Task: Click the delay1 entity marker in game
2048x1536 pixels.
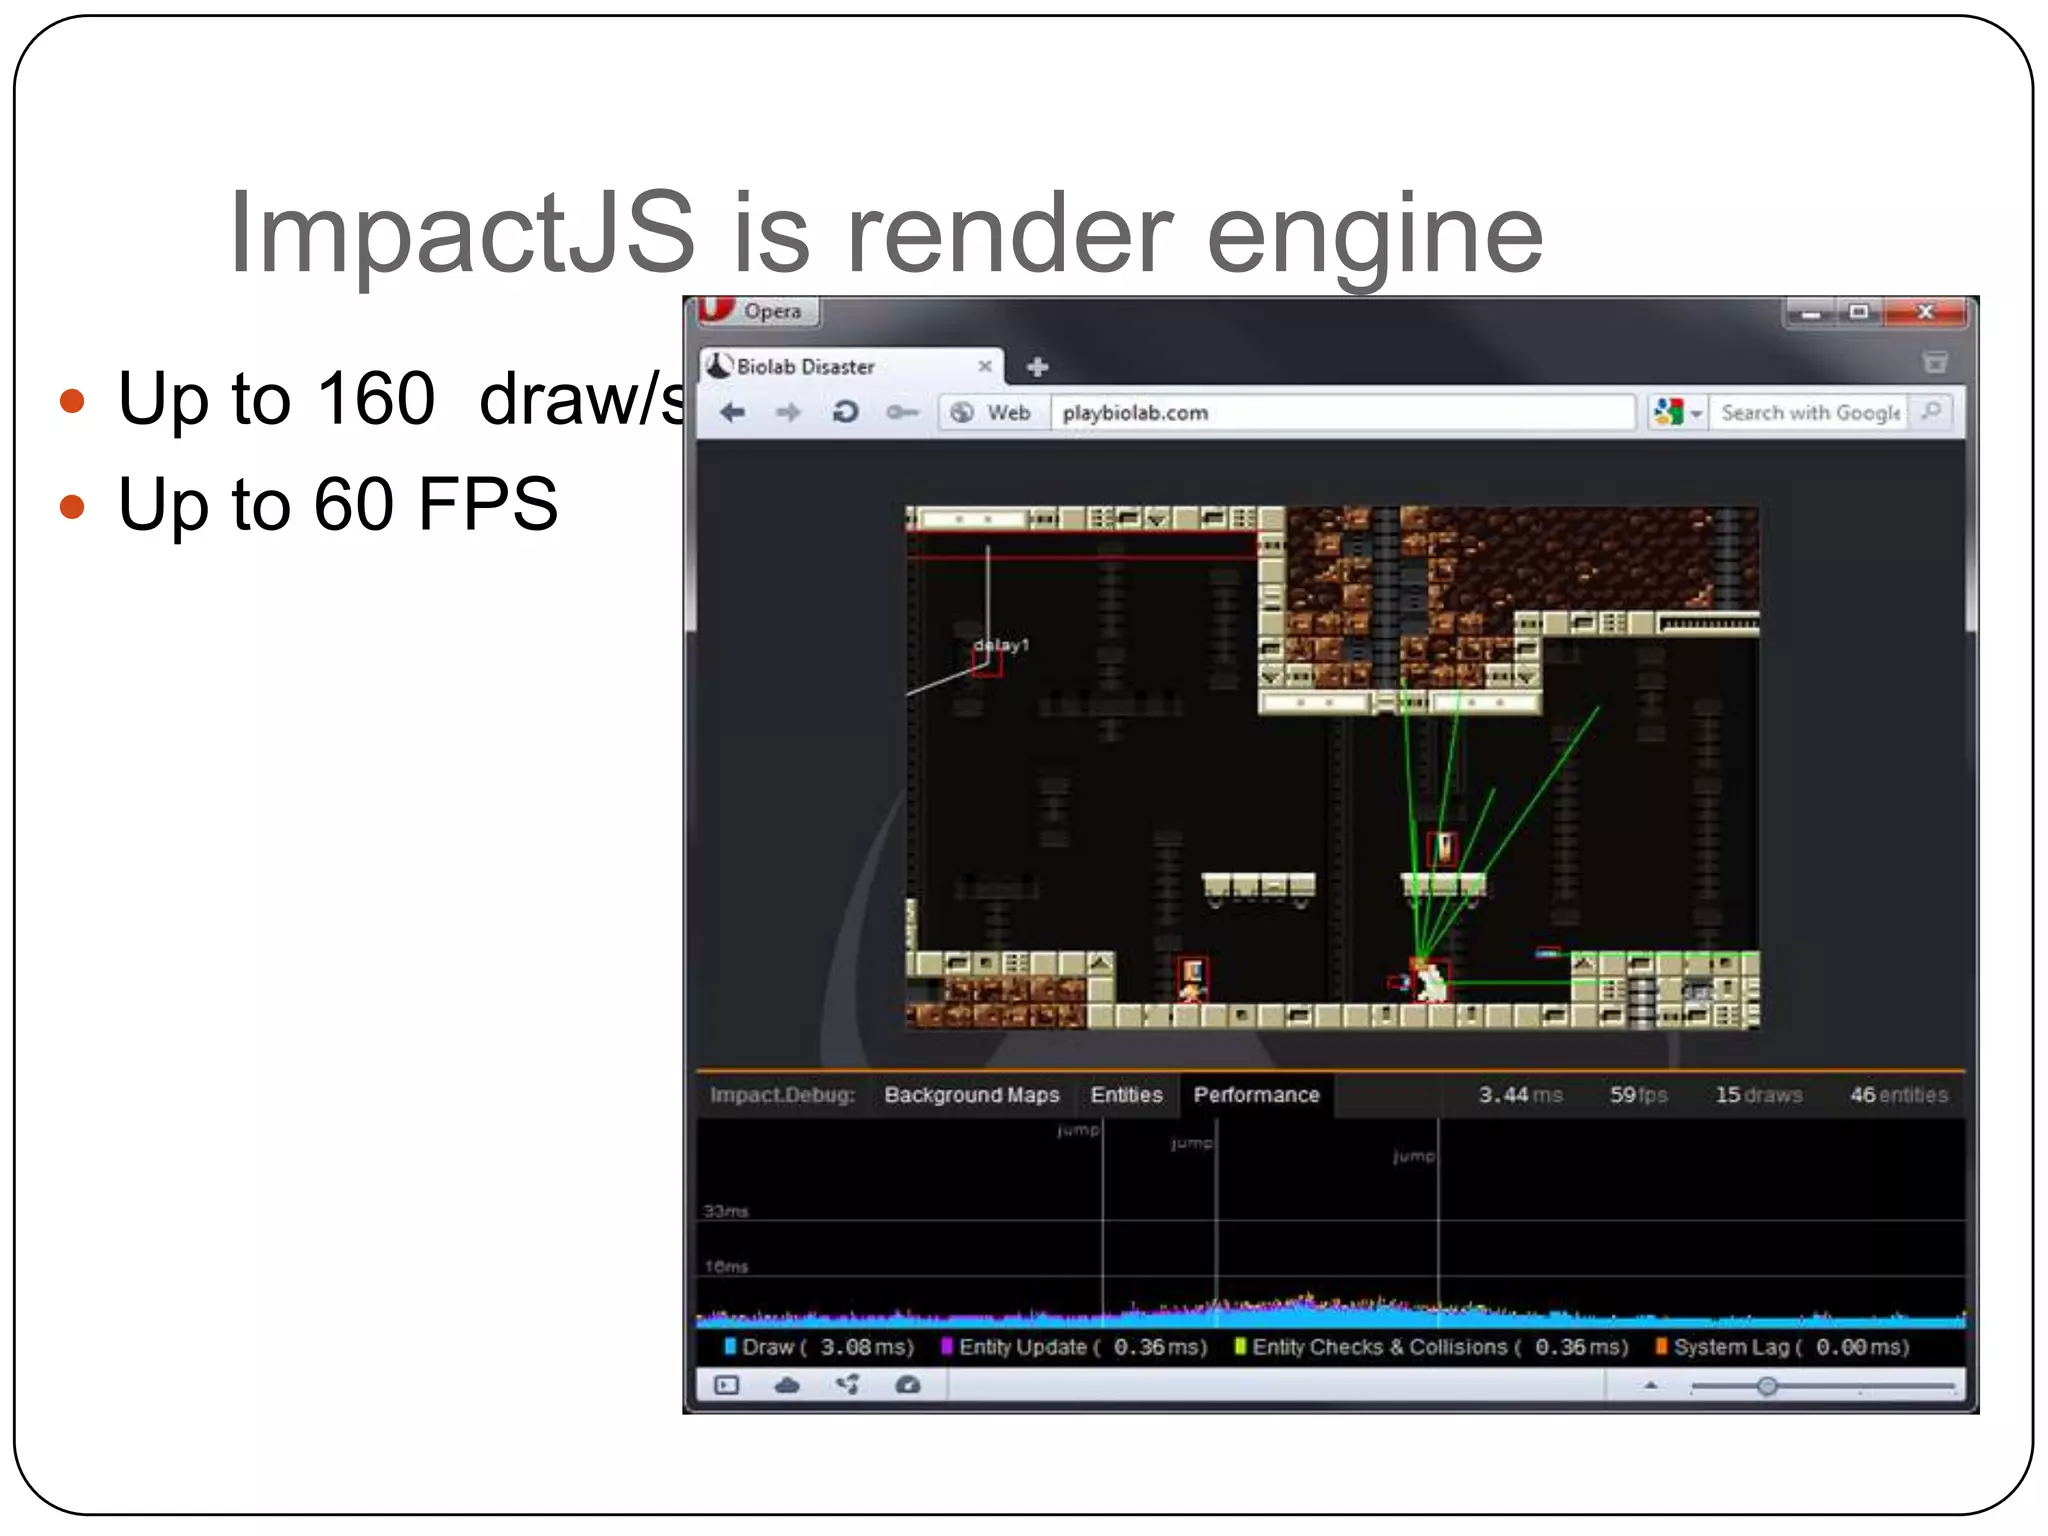Action: coord(987,663)
